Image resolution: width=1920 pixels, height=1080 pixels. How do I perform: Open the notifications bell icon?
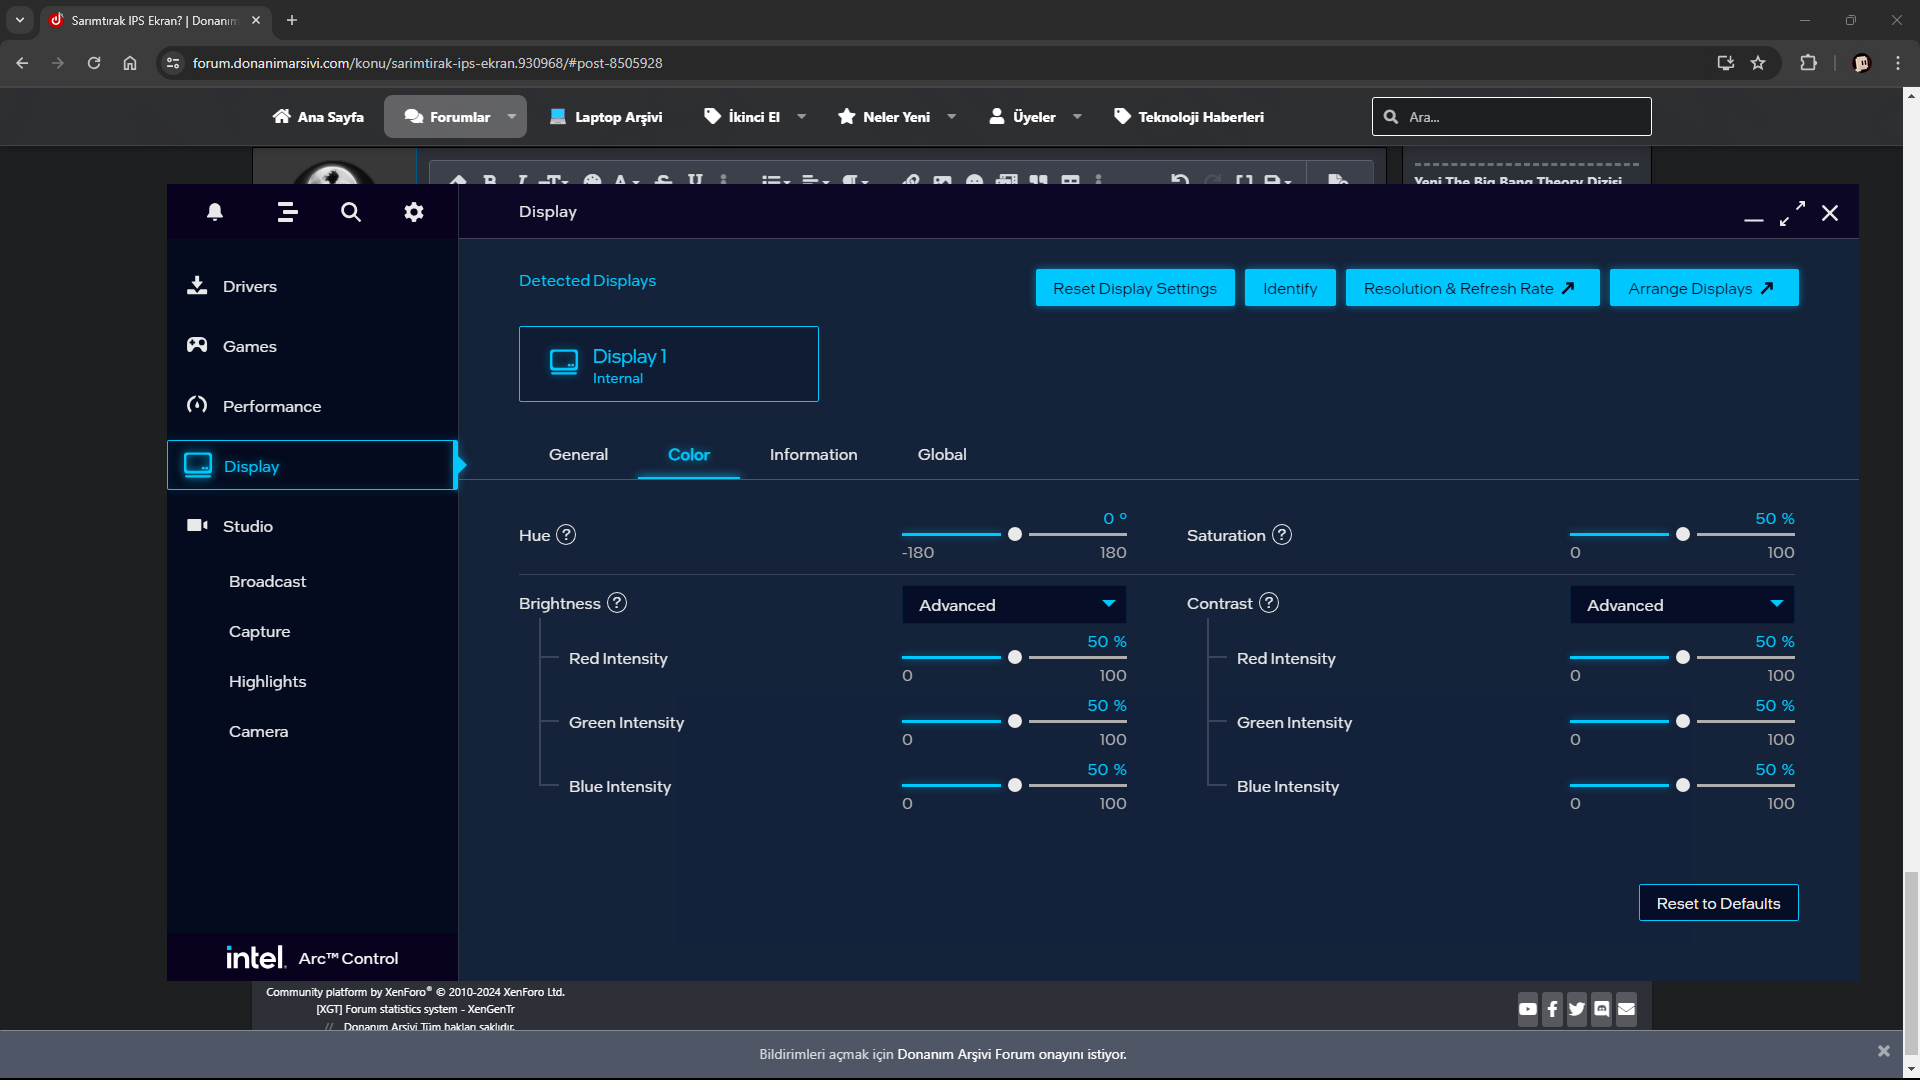(x=215, y=212)
